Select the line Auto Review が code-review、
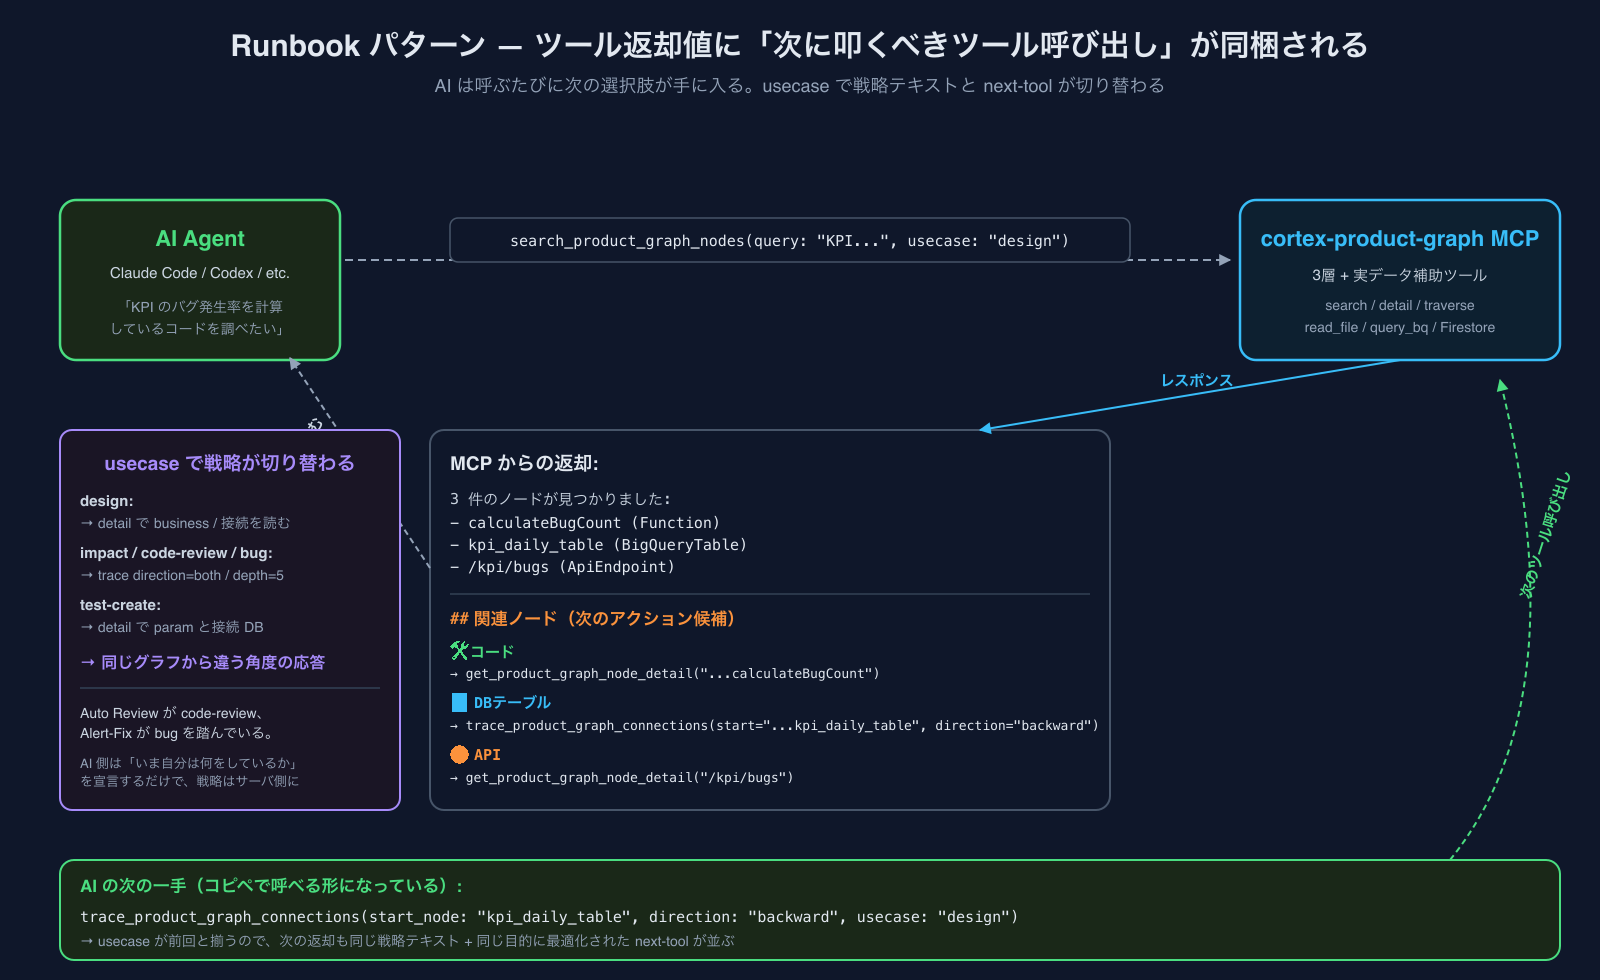This screenshot has width=1600, height=980. tap(172, 713)
